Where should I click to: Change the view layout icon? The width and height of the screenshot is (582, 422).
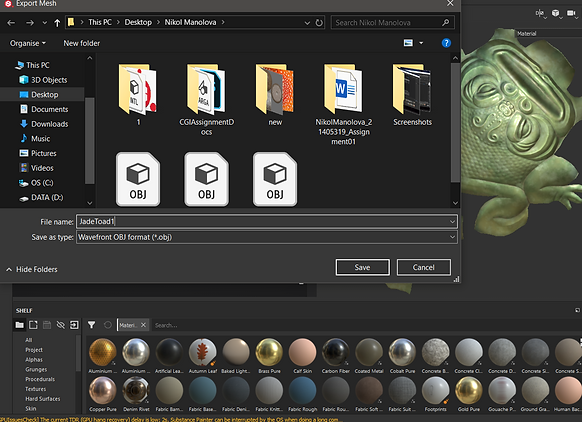[x=408, y=43]
